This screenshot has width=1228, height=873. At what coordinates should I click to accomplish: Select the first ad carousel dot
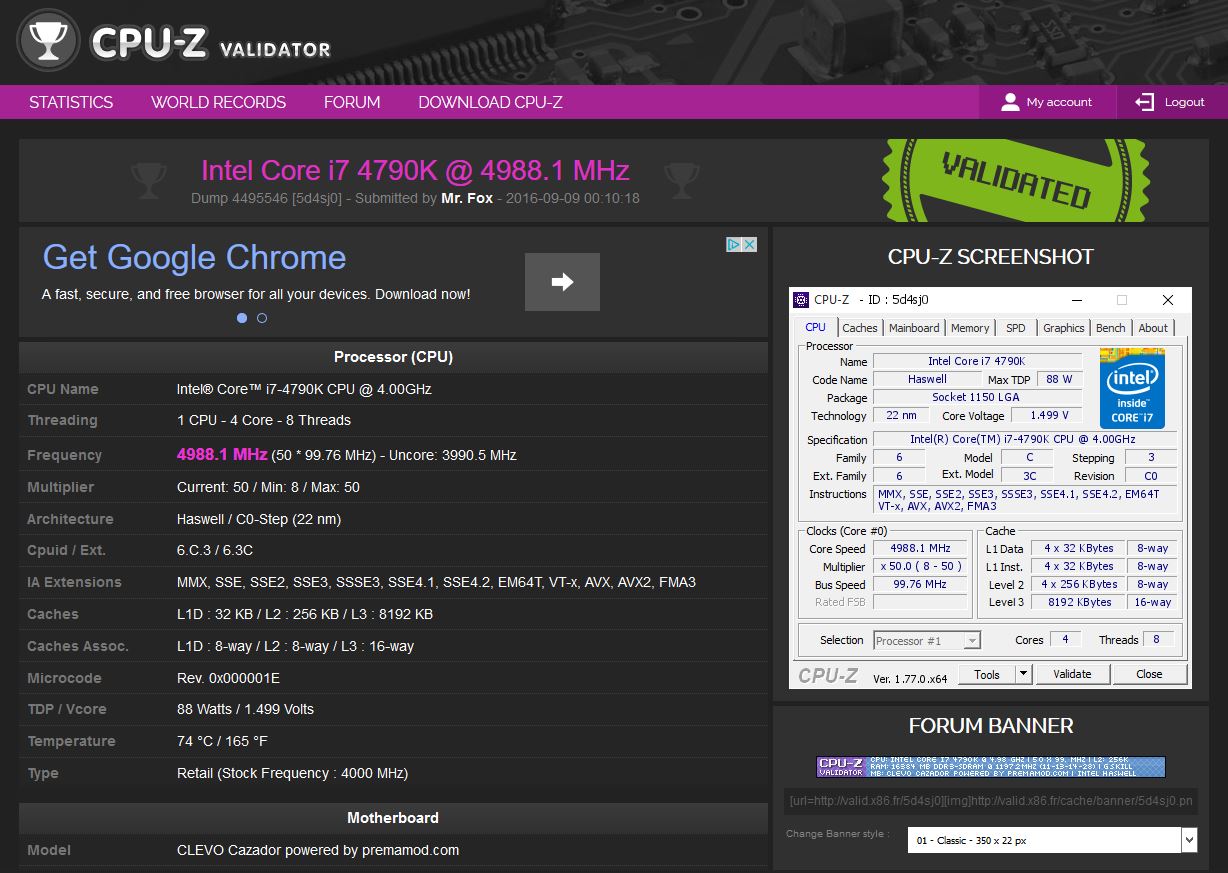tap(242, 318)
